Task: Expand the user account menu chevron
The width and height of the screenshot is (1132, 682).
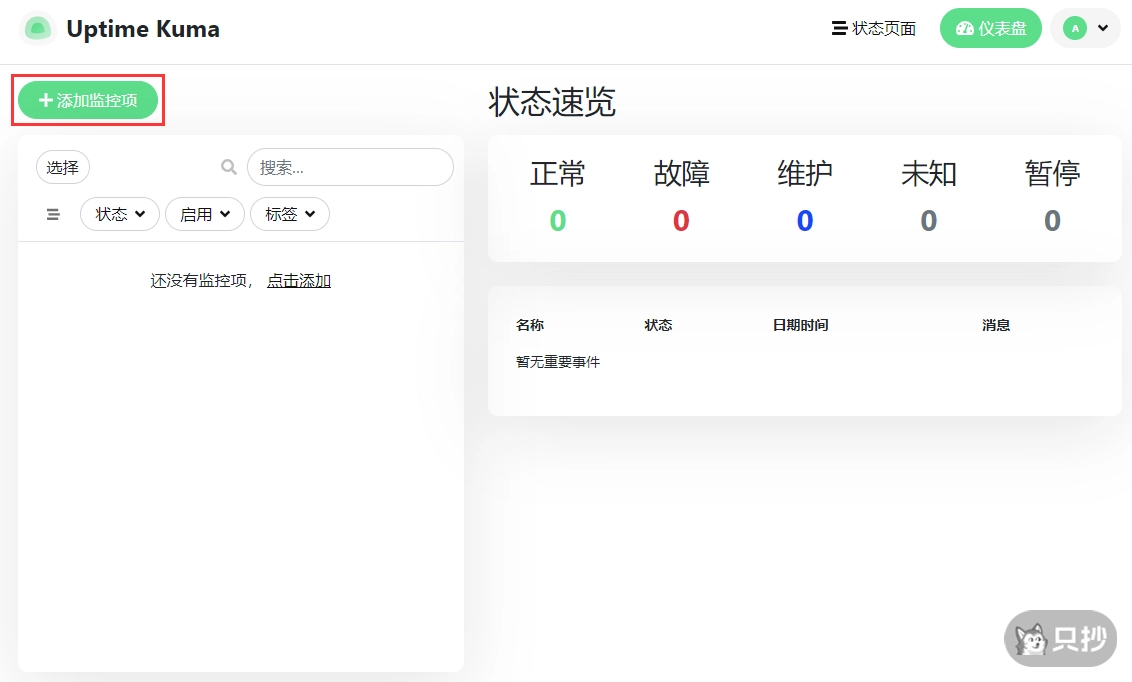Action: [1102, 28]
